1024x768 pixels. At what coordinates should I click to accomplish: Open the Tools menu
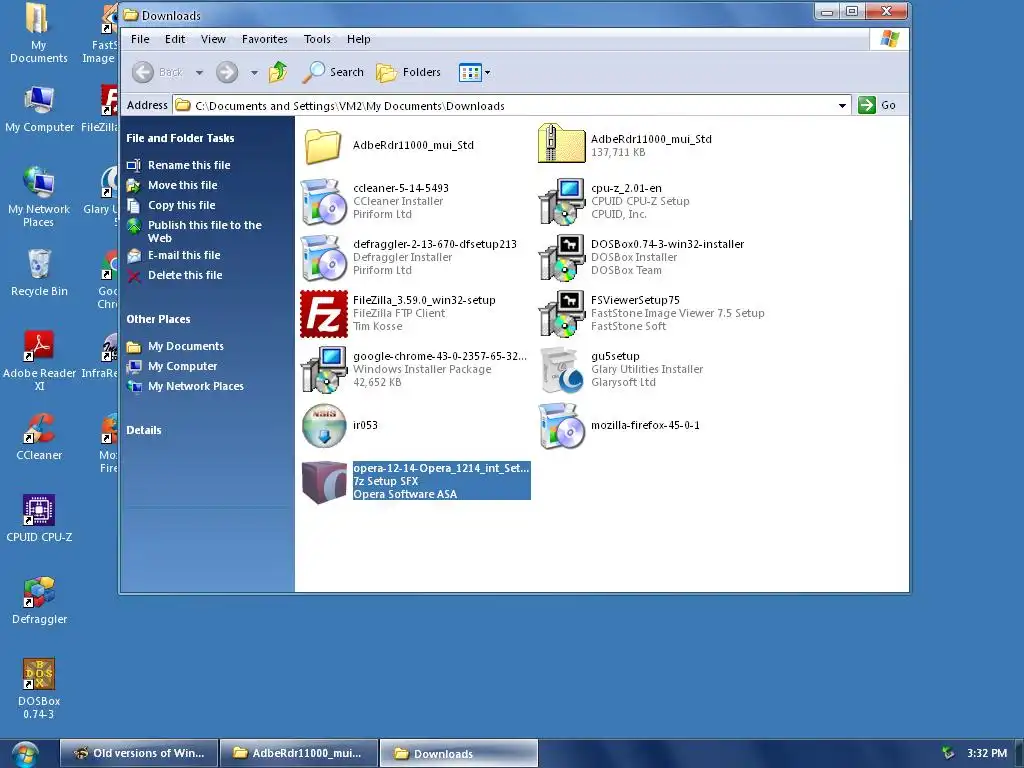[x=317, y=39]
